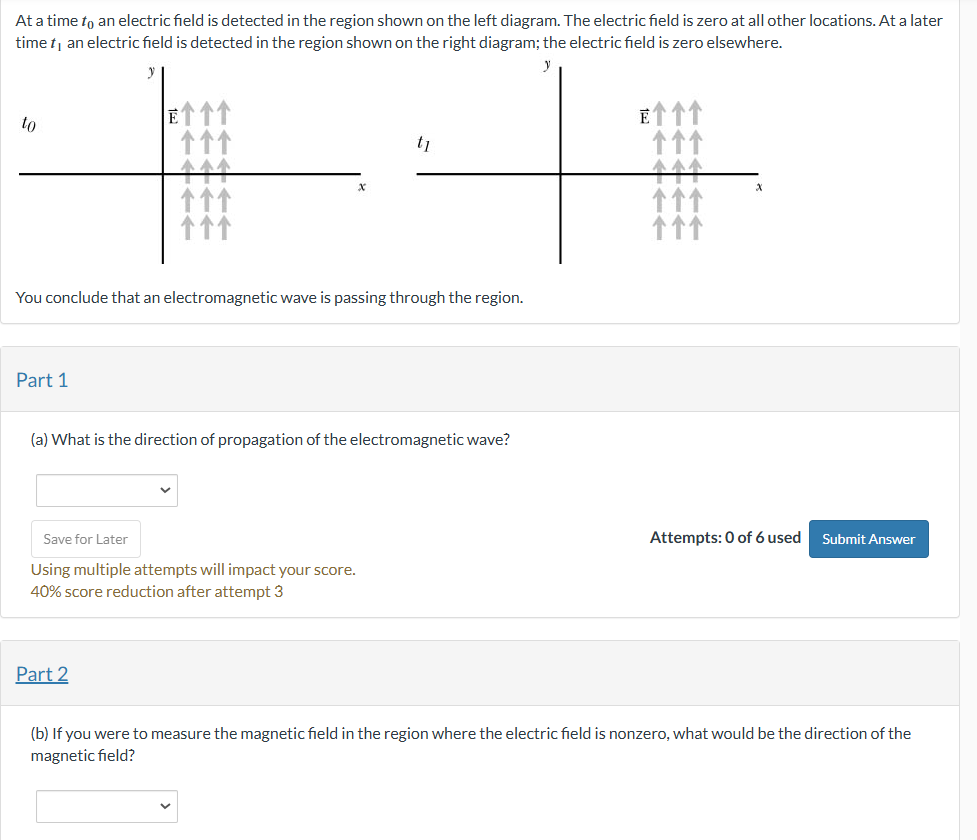
Task: Click the Save for Later button
Action: pos(85,539)
